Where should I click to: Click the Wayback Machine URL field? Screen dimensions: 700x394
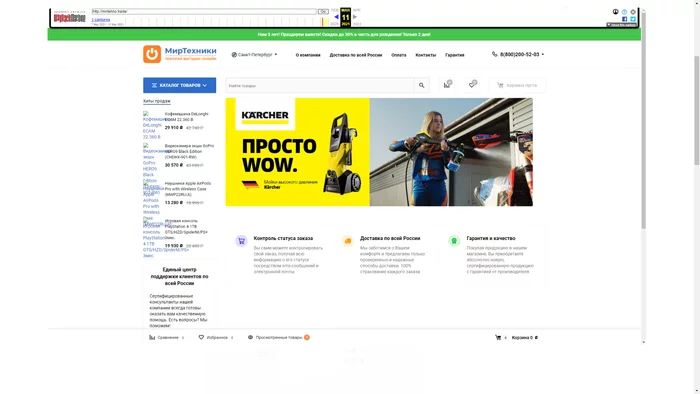tap(204, 12)
